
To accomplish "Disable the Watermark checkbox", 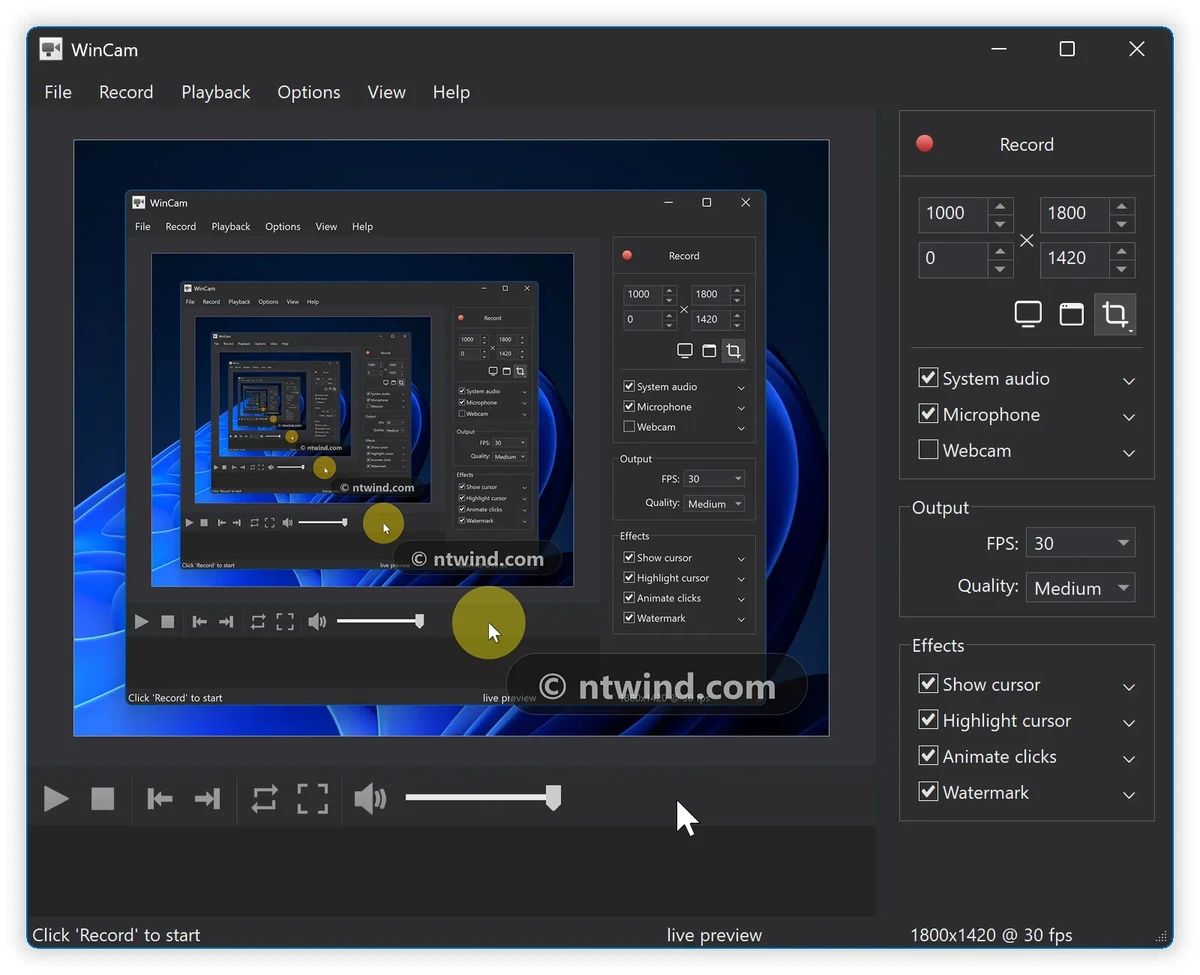I will click(928, 792).
